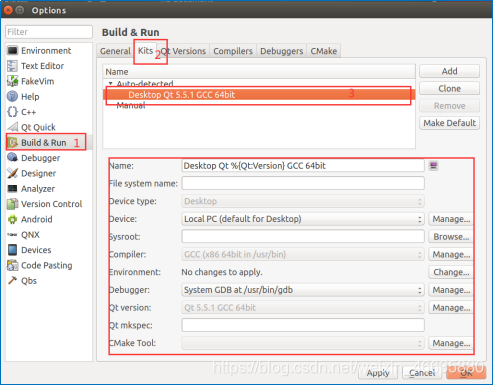
Task: Click the Add kit button
Action: click(449, 71)
